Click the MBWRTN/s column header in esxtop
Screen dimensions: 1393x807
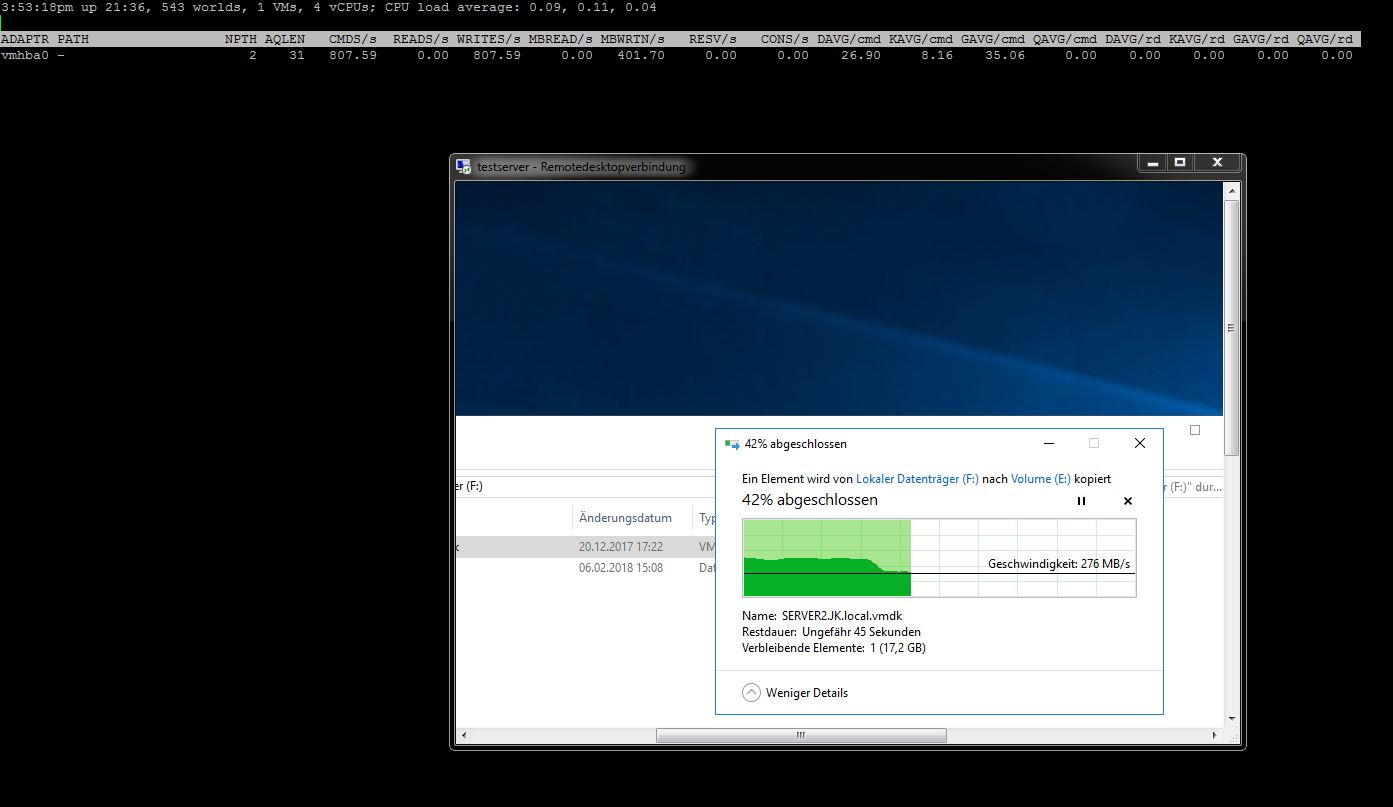point(632,39)
